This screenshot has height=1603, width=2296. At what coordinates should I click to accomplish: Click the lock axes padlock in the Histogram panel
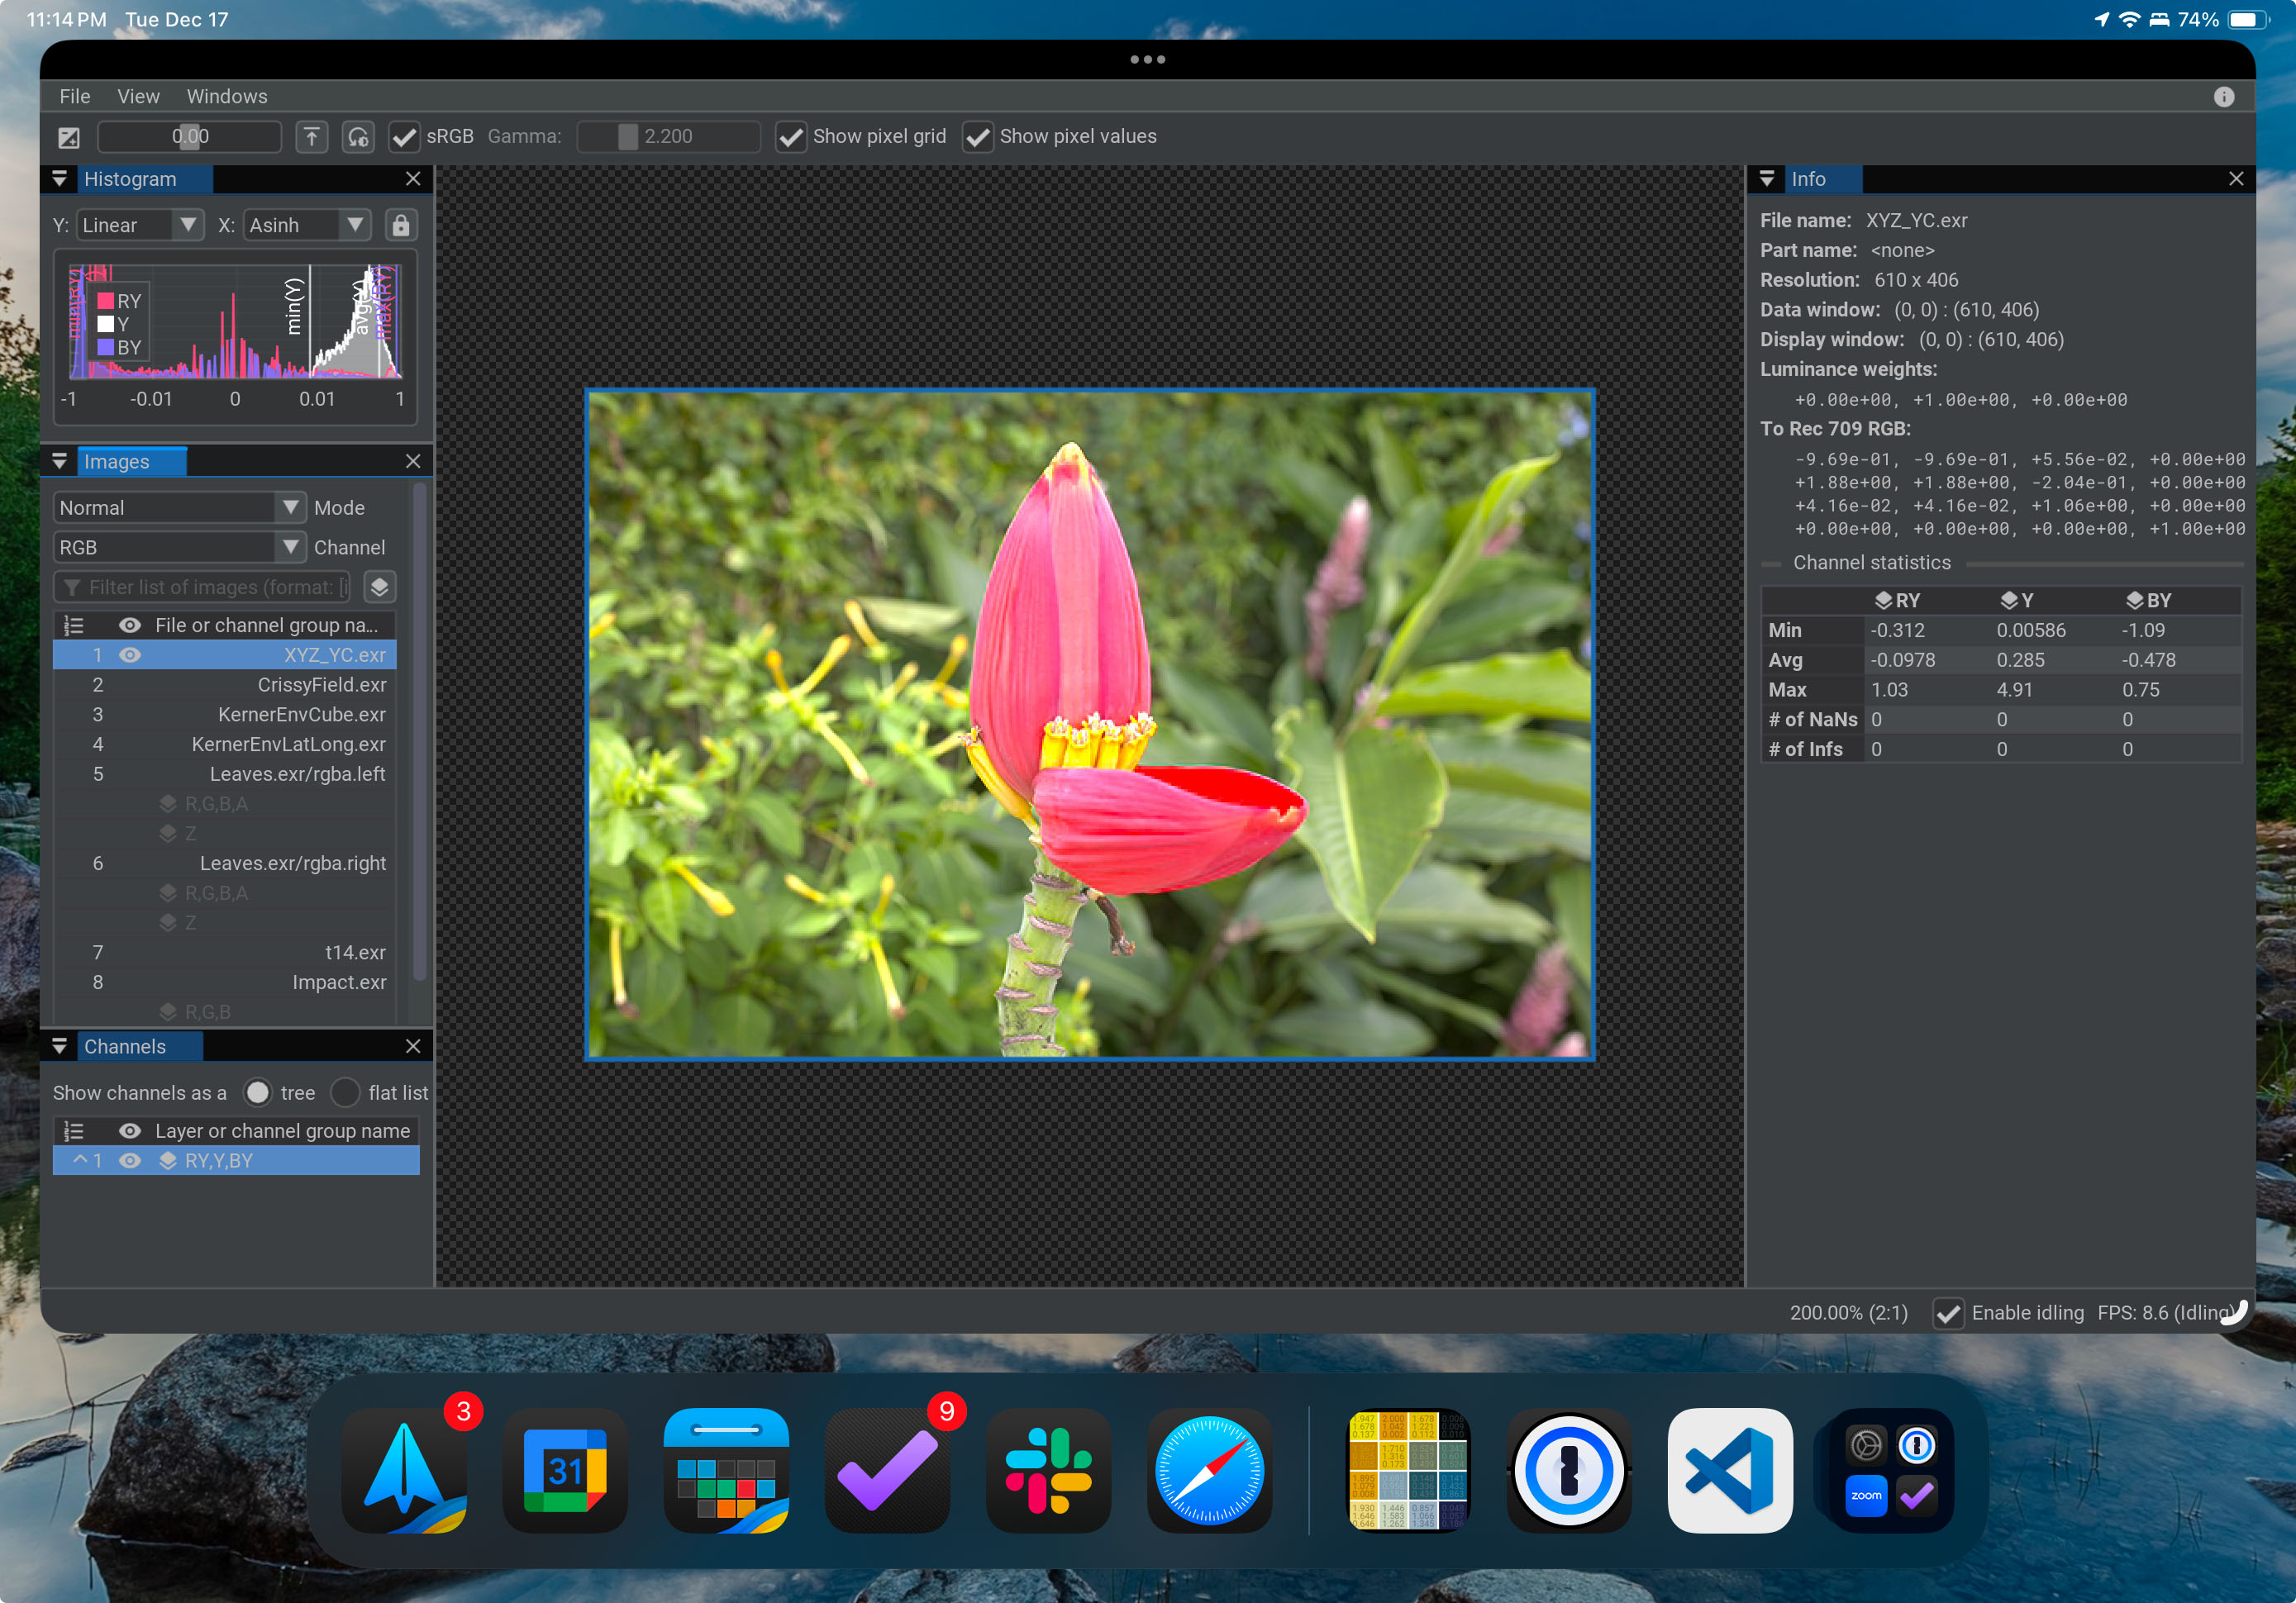point(401,224)
